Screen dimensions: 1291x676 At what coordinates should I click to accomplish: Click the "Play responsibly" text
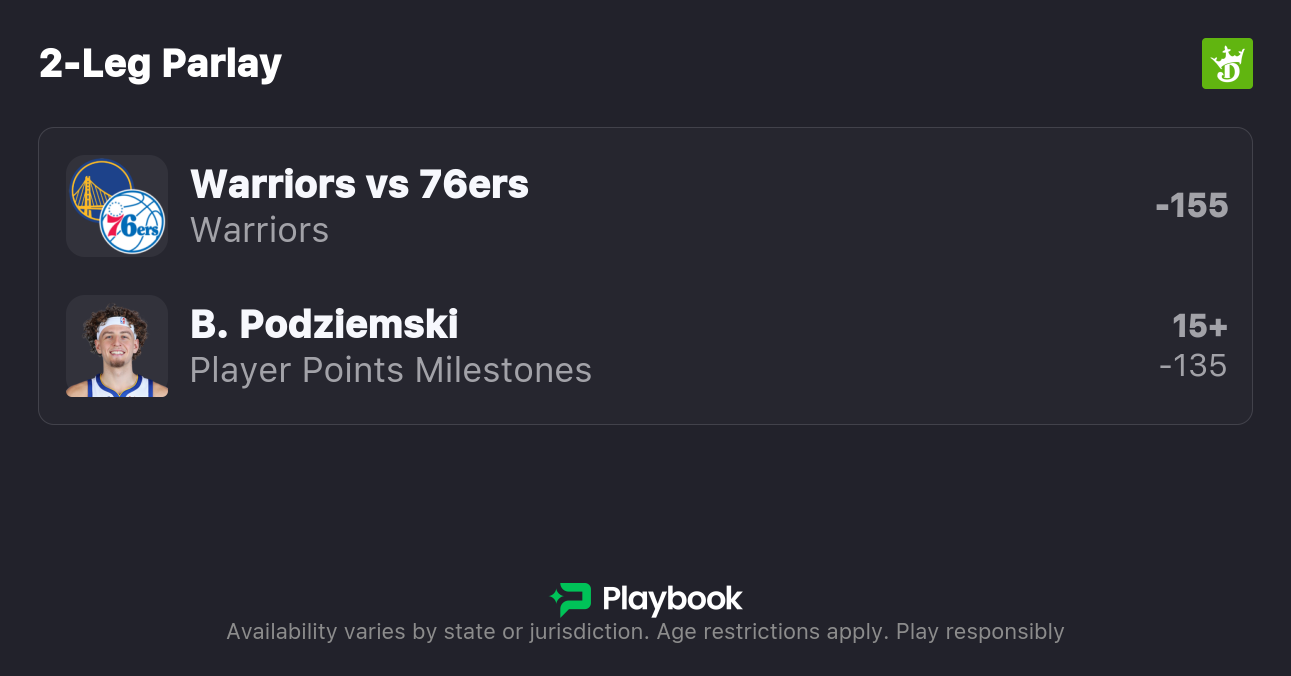click(980, 632)
